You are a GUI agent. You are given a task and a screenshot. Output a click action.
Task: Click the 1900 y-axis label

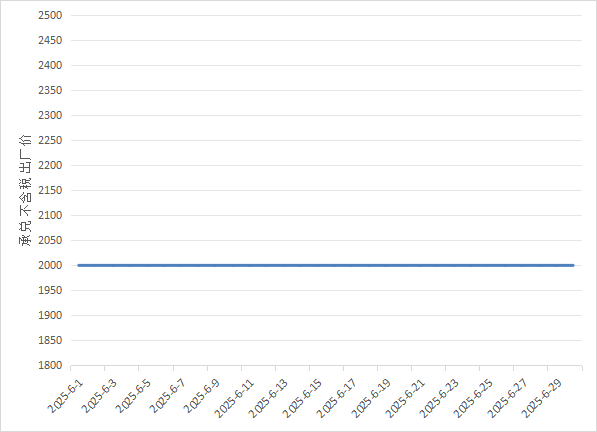[50, 316]
